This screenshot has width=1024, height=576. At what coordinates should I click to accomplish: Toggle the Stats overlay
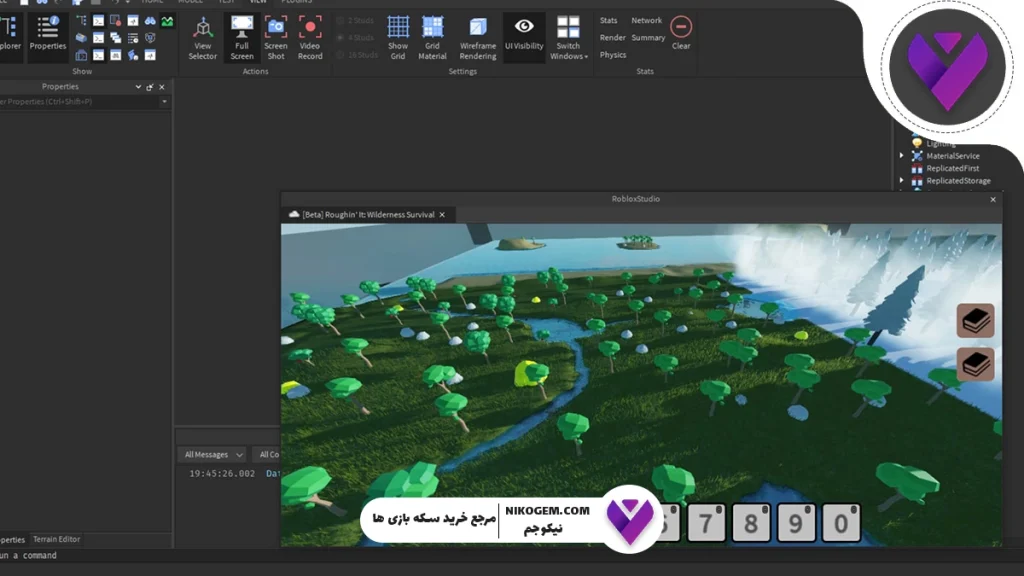click(608, 21)
